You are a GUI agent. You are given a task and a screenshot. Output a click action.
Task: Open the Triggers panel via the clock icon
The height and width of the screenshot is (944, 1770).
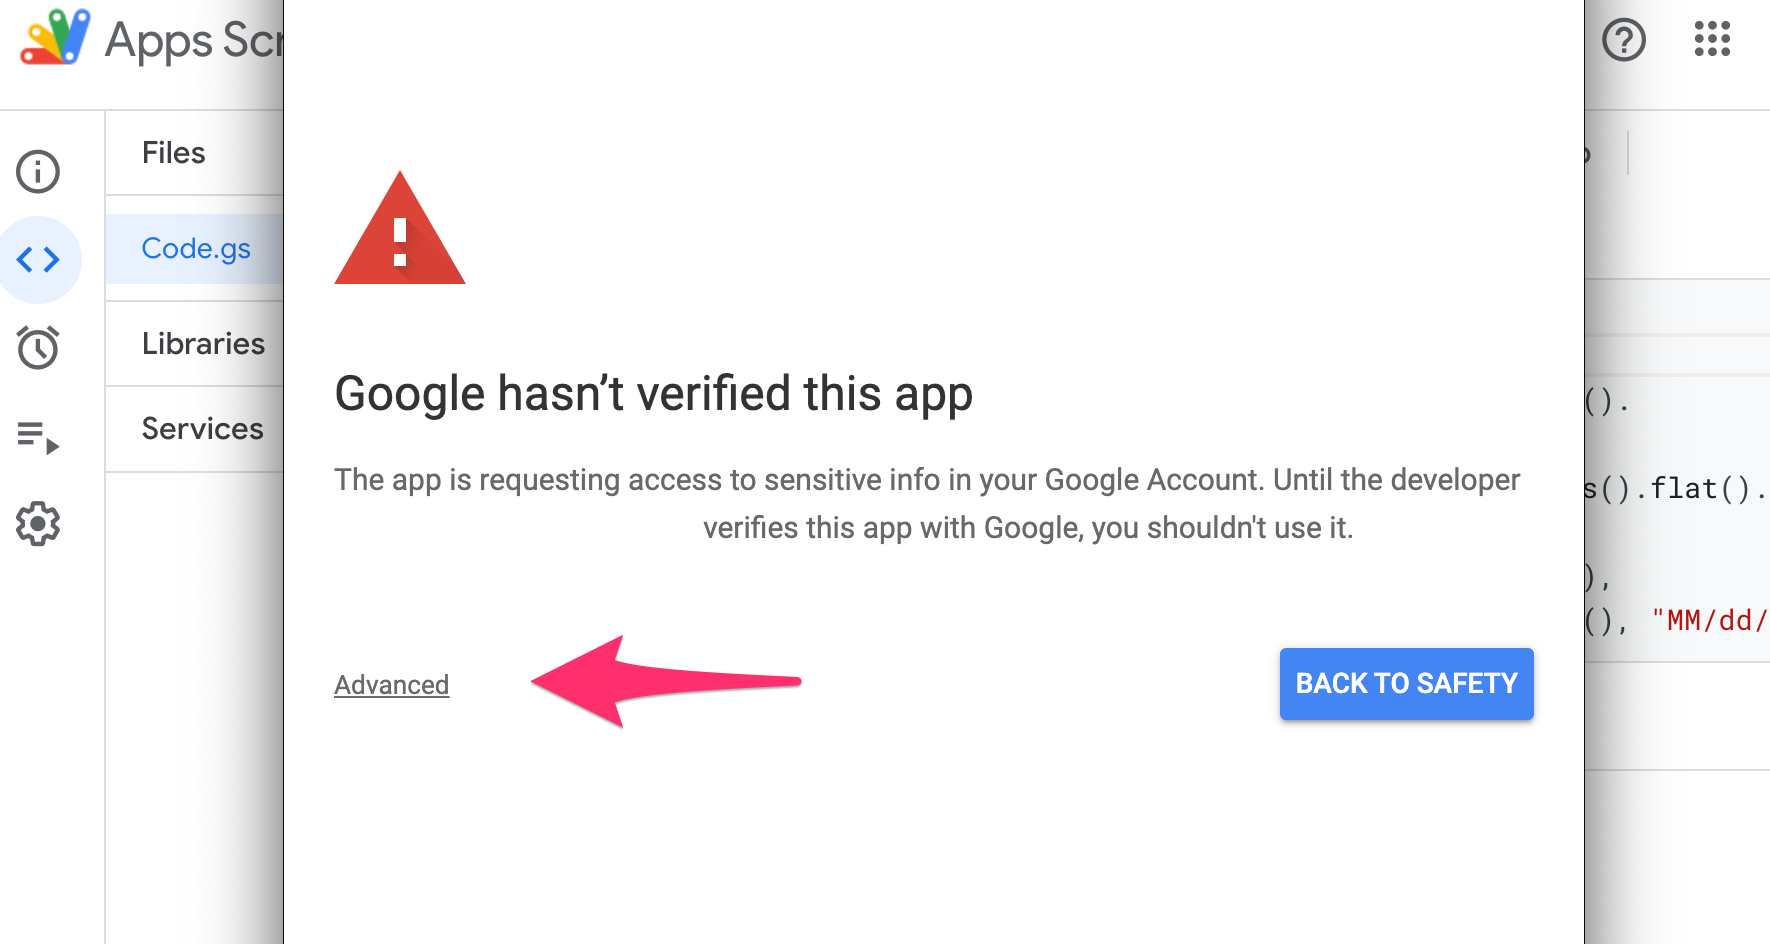coord(38,348)
